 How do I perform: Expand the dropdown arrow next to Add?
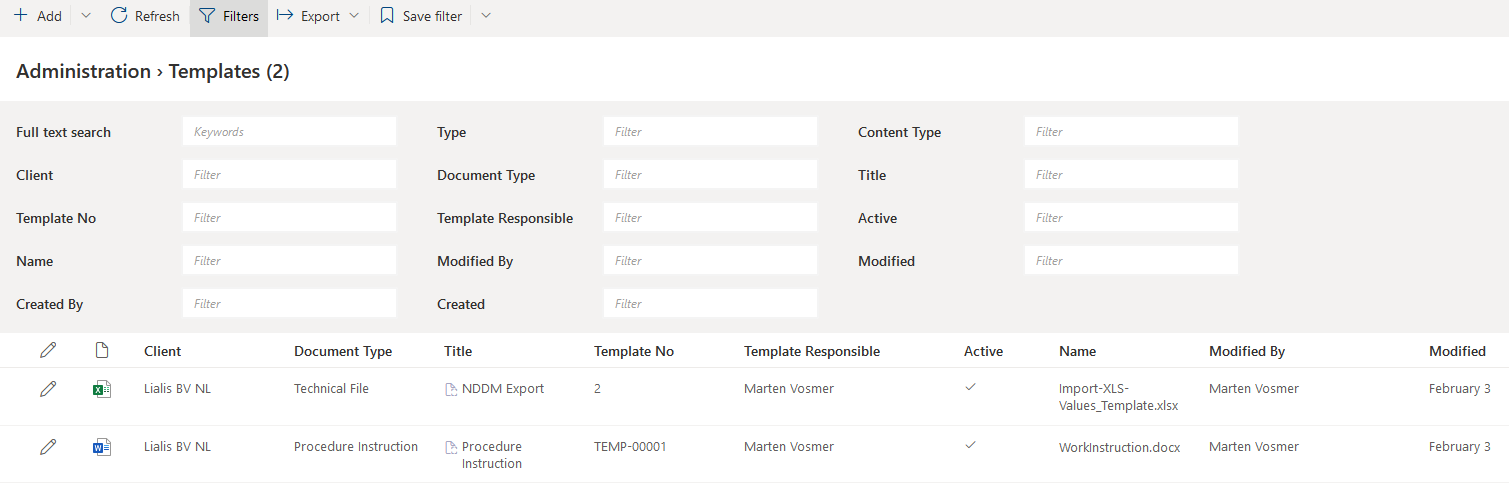pos(85,16)
